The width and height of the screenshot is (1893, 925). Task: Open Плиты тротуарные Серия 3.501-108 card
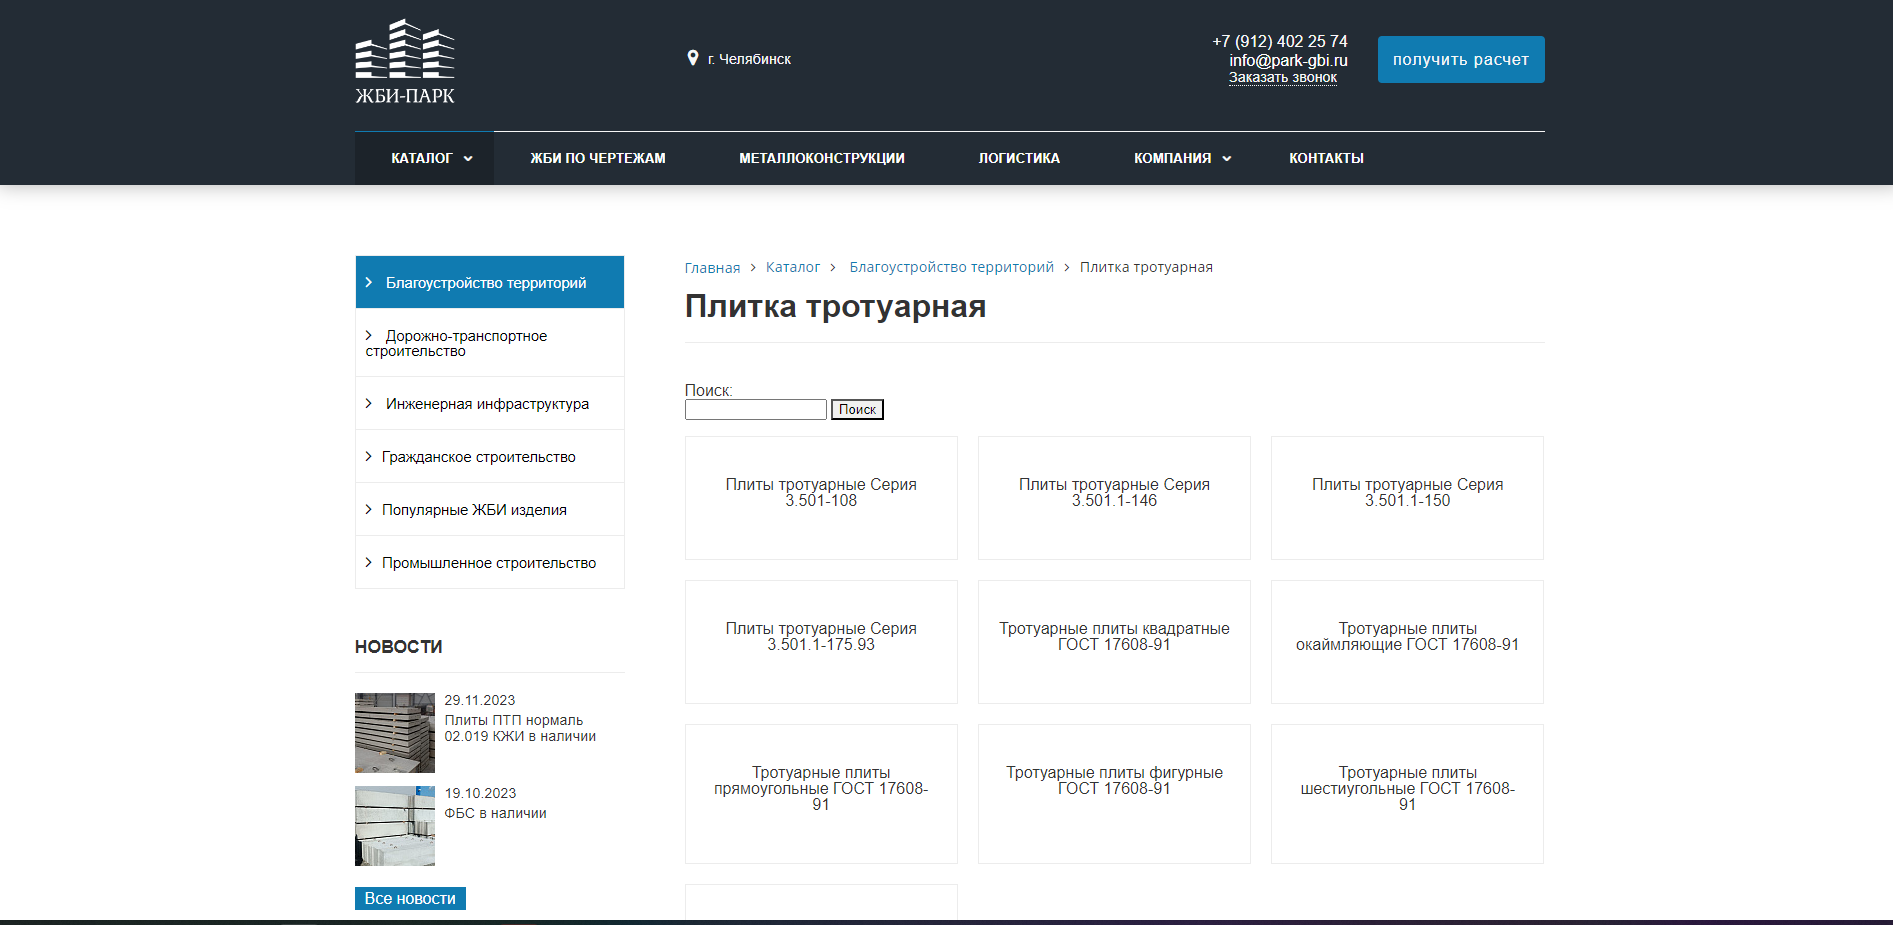click(x=820, y=497)
